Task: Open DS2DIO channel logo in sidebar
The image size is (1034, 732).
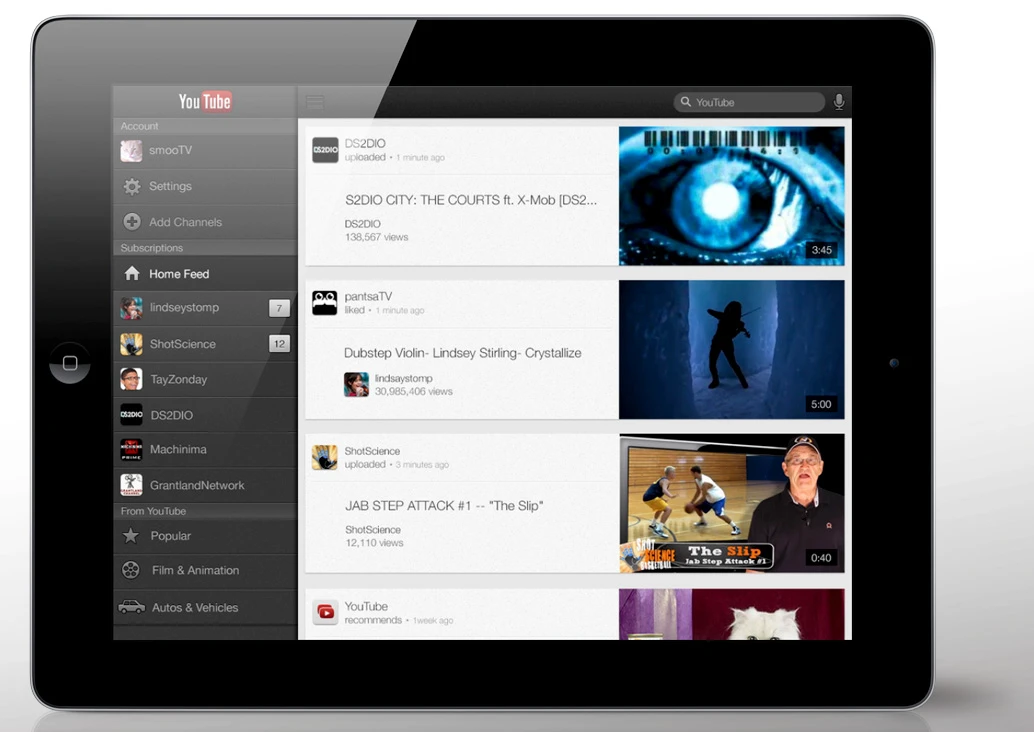Action: coord(131,415)
